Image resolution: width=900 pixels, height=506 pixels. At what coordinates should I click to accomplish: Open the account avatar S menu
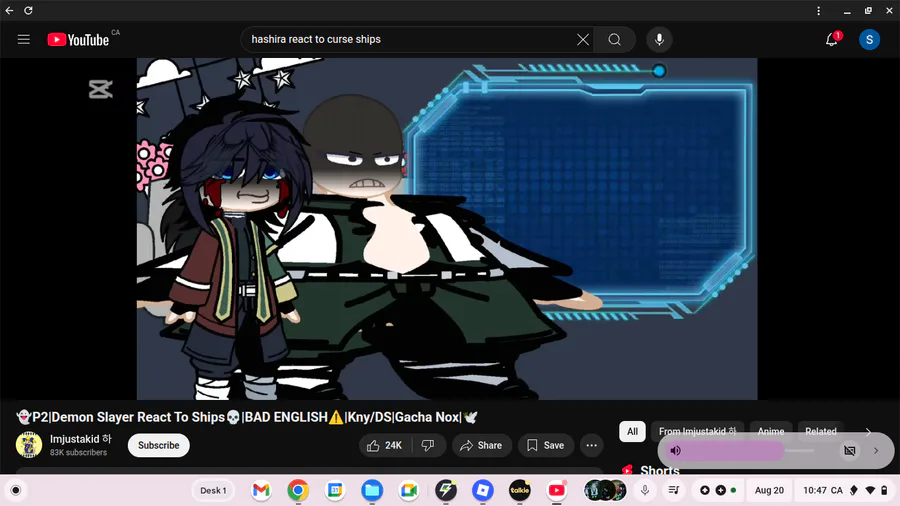869,40
